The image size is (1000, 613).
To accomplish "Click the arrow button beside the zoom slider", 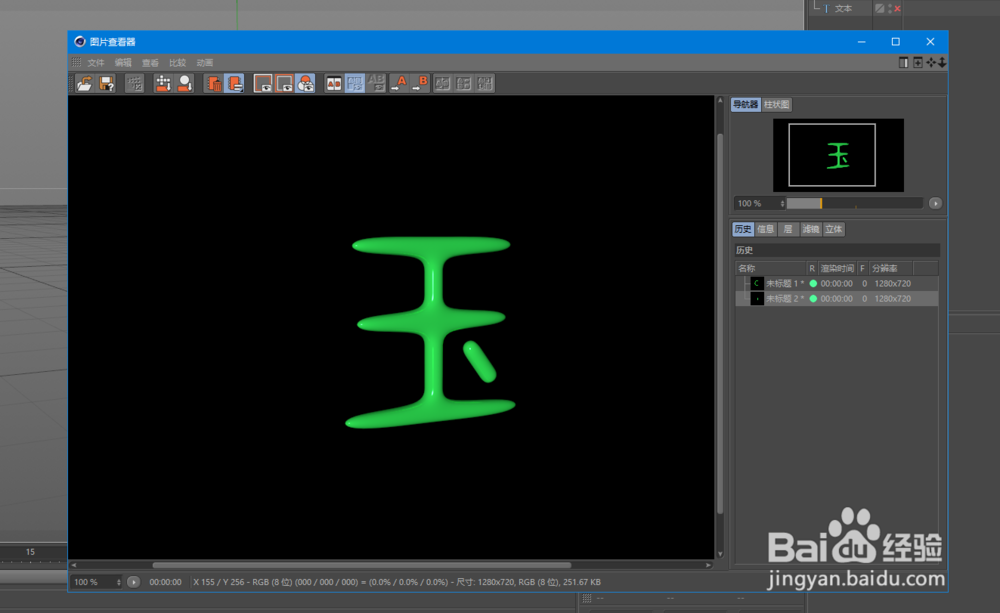I will click(x=935, y=203).
